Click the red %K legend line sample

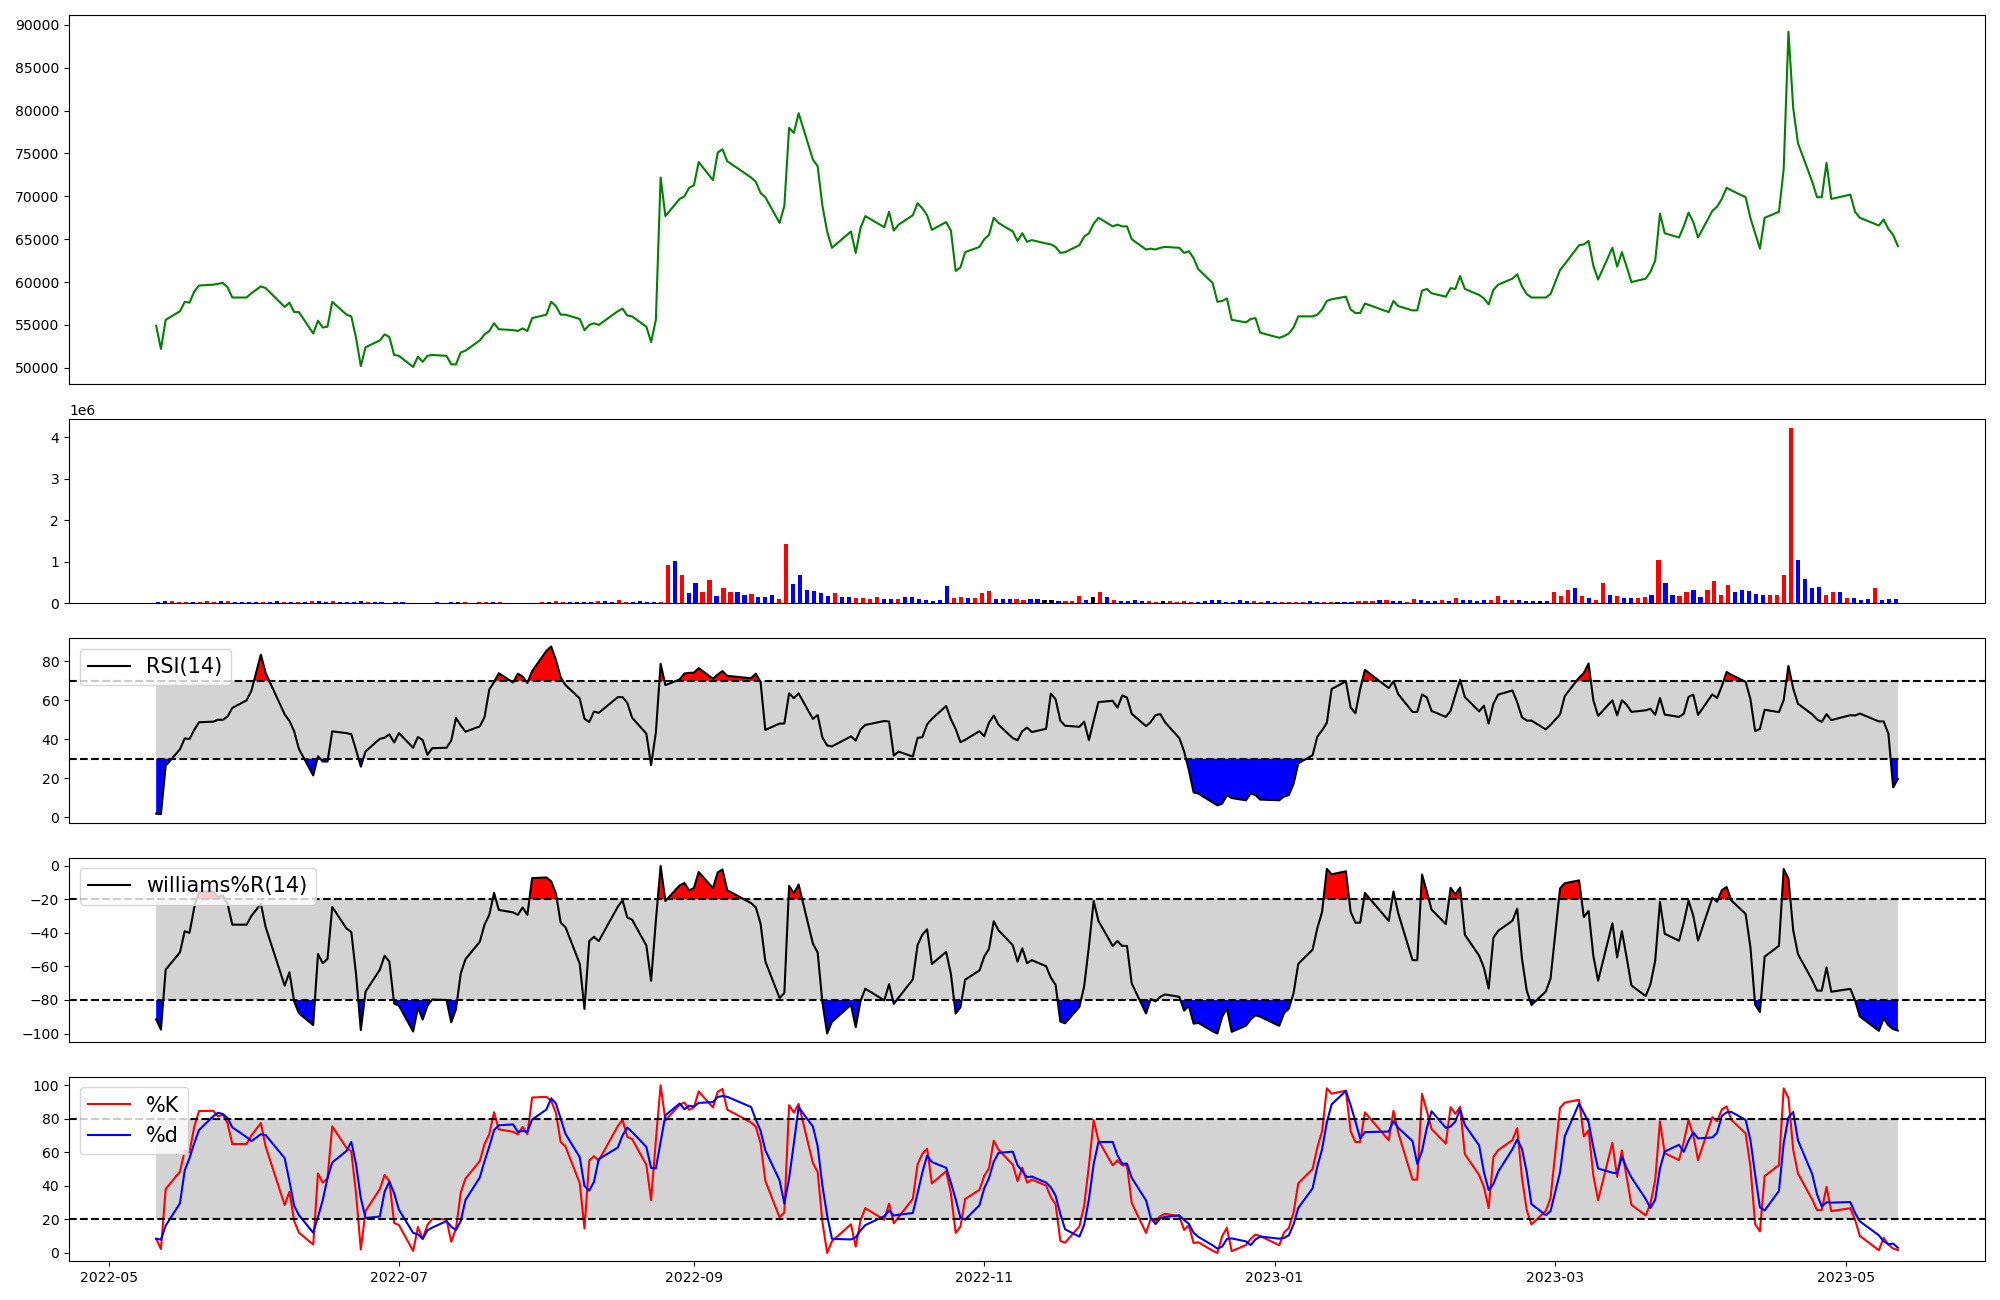109,1104
